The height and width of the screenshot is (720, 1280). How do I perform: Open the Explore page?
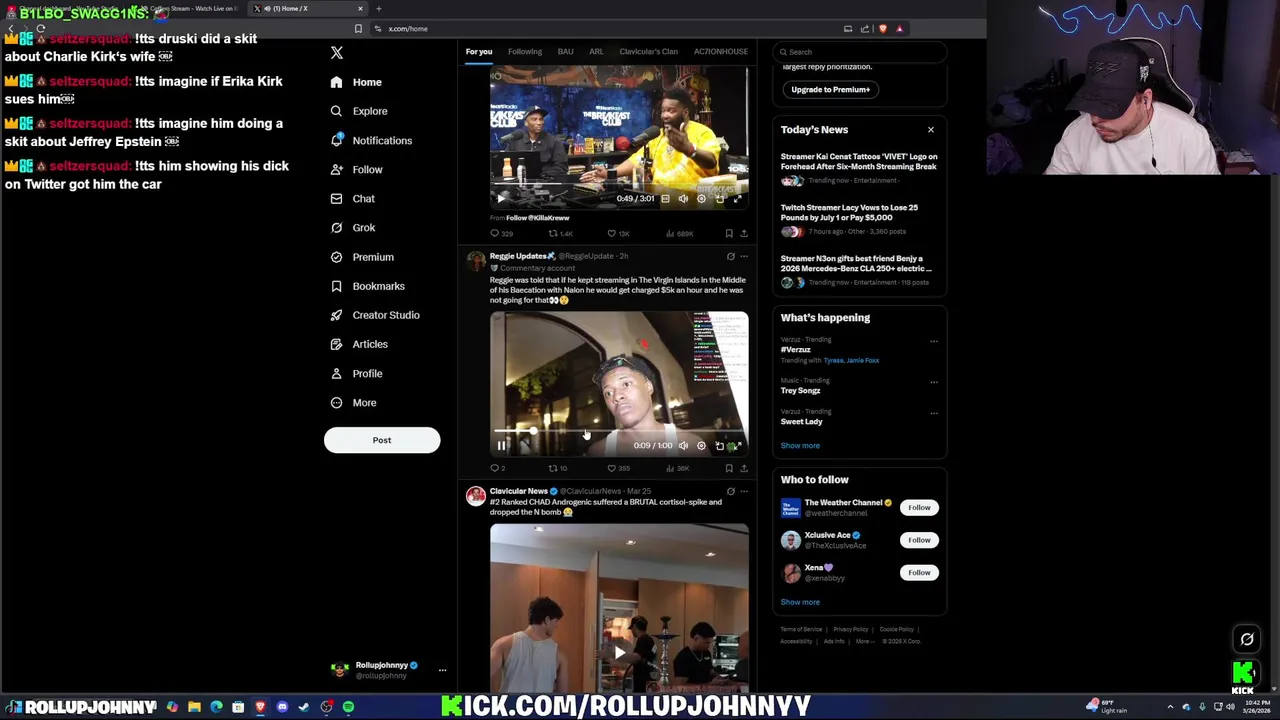359,111
